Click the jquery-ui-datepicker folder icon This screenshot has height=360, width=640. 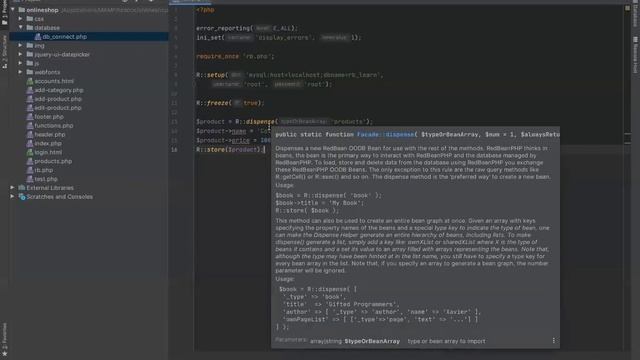pos(30,54)
